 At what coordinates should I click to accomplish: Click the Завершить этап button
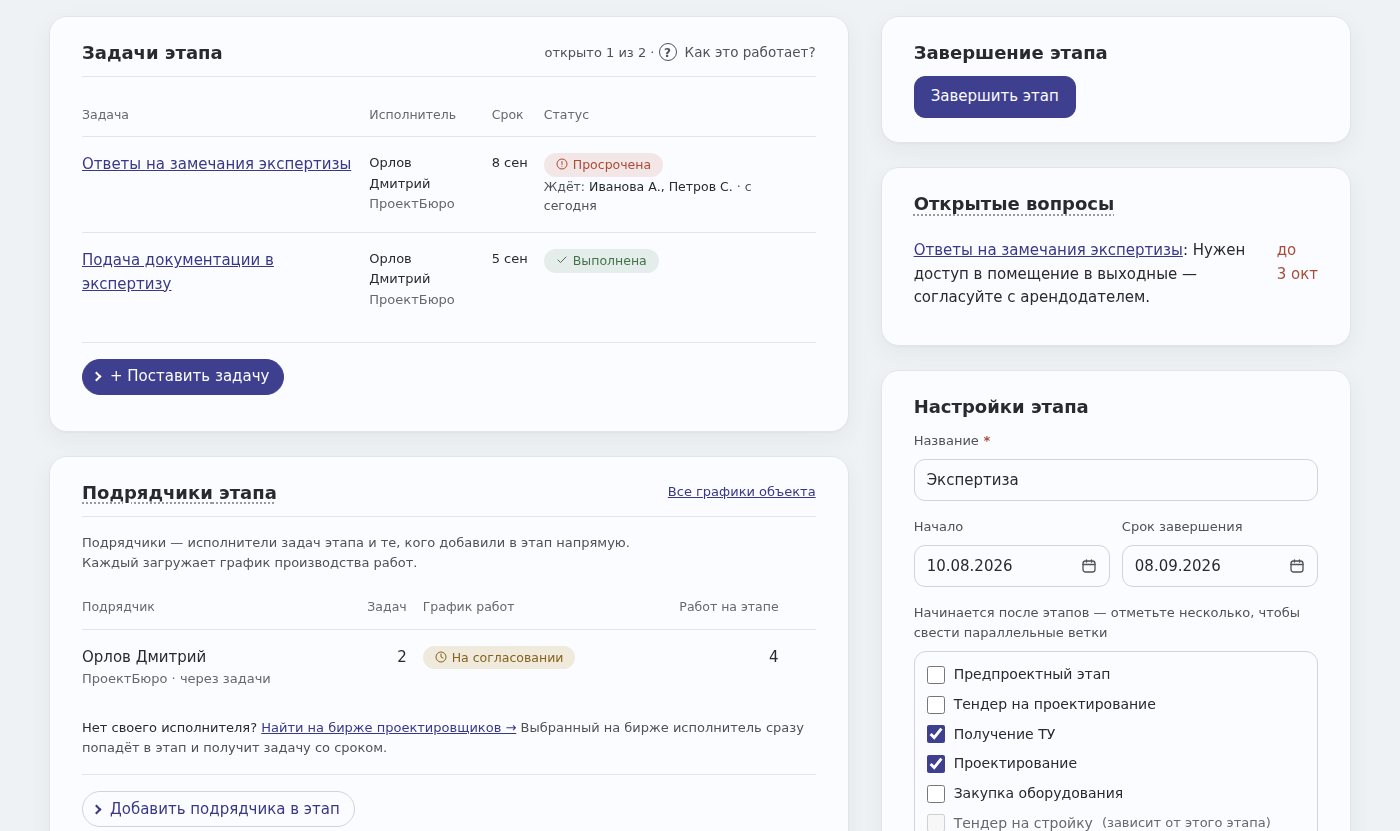pyautogui.click(x=995, y=97)
